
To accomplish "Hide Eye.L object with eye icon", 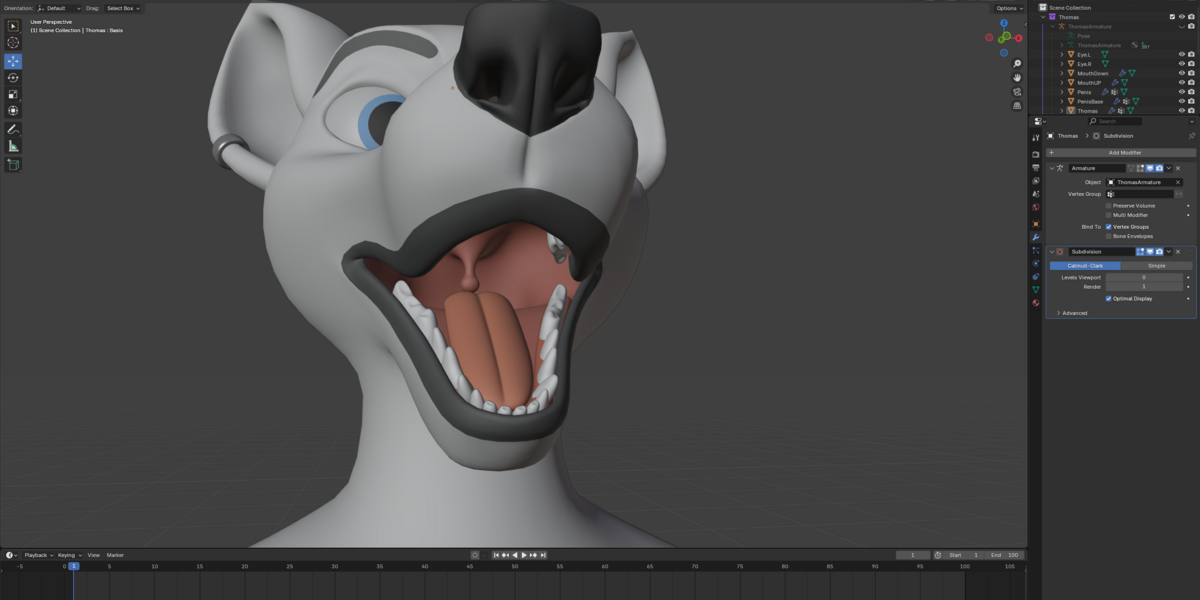I will 1181,54.
